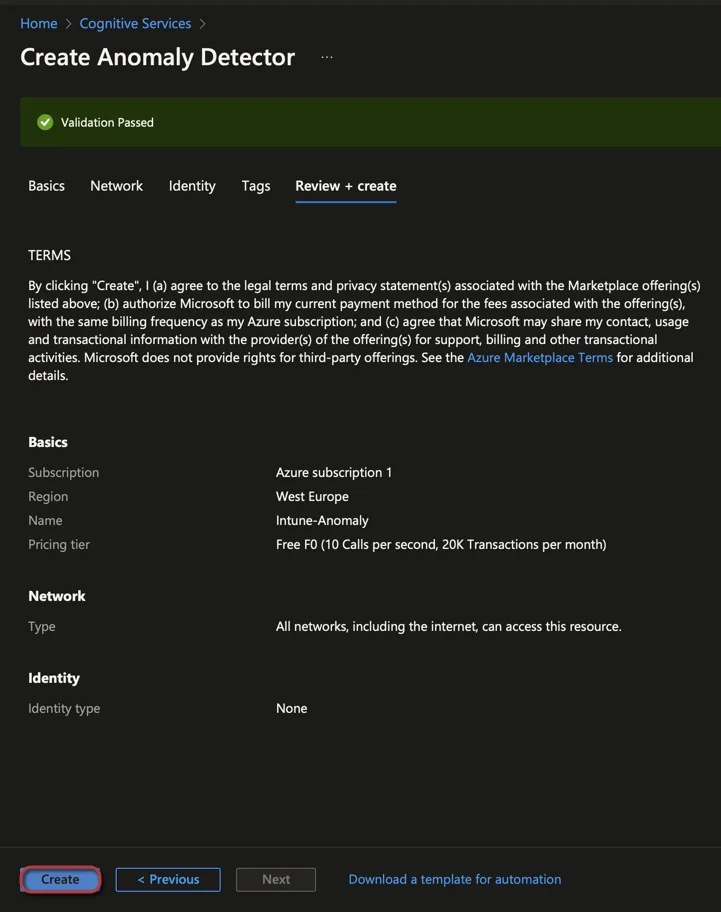Click the Validation Passed message text

pos(108,122)
